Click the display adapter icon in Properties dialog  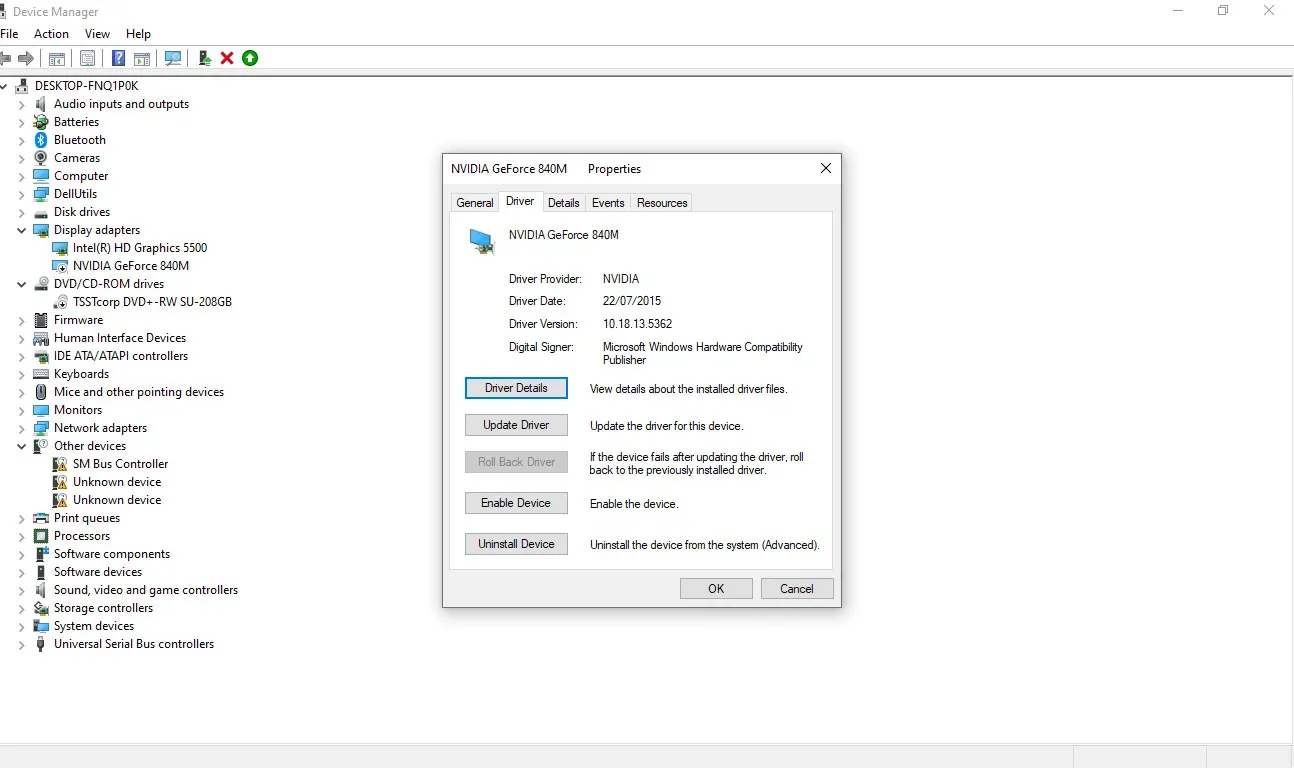(x=482, y=241)
